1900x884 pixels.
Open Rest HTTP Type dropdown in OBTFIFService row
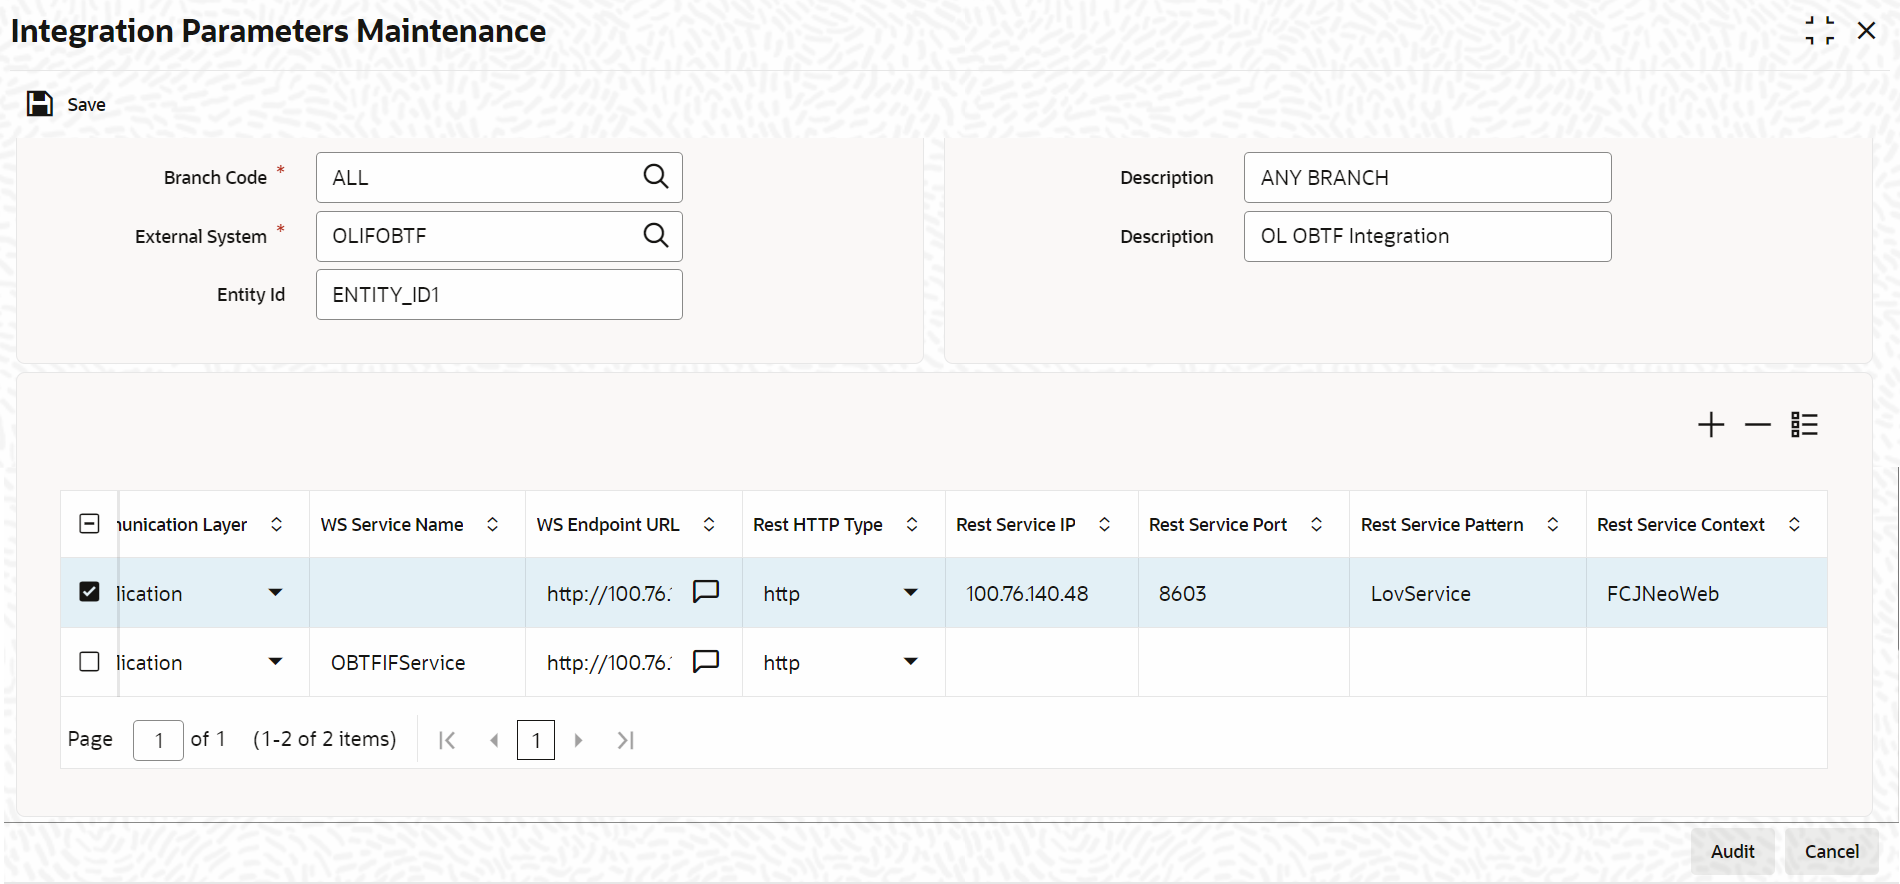(x=911, y=662)
